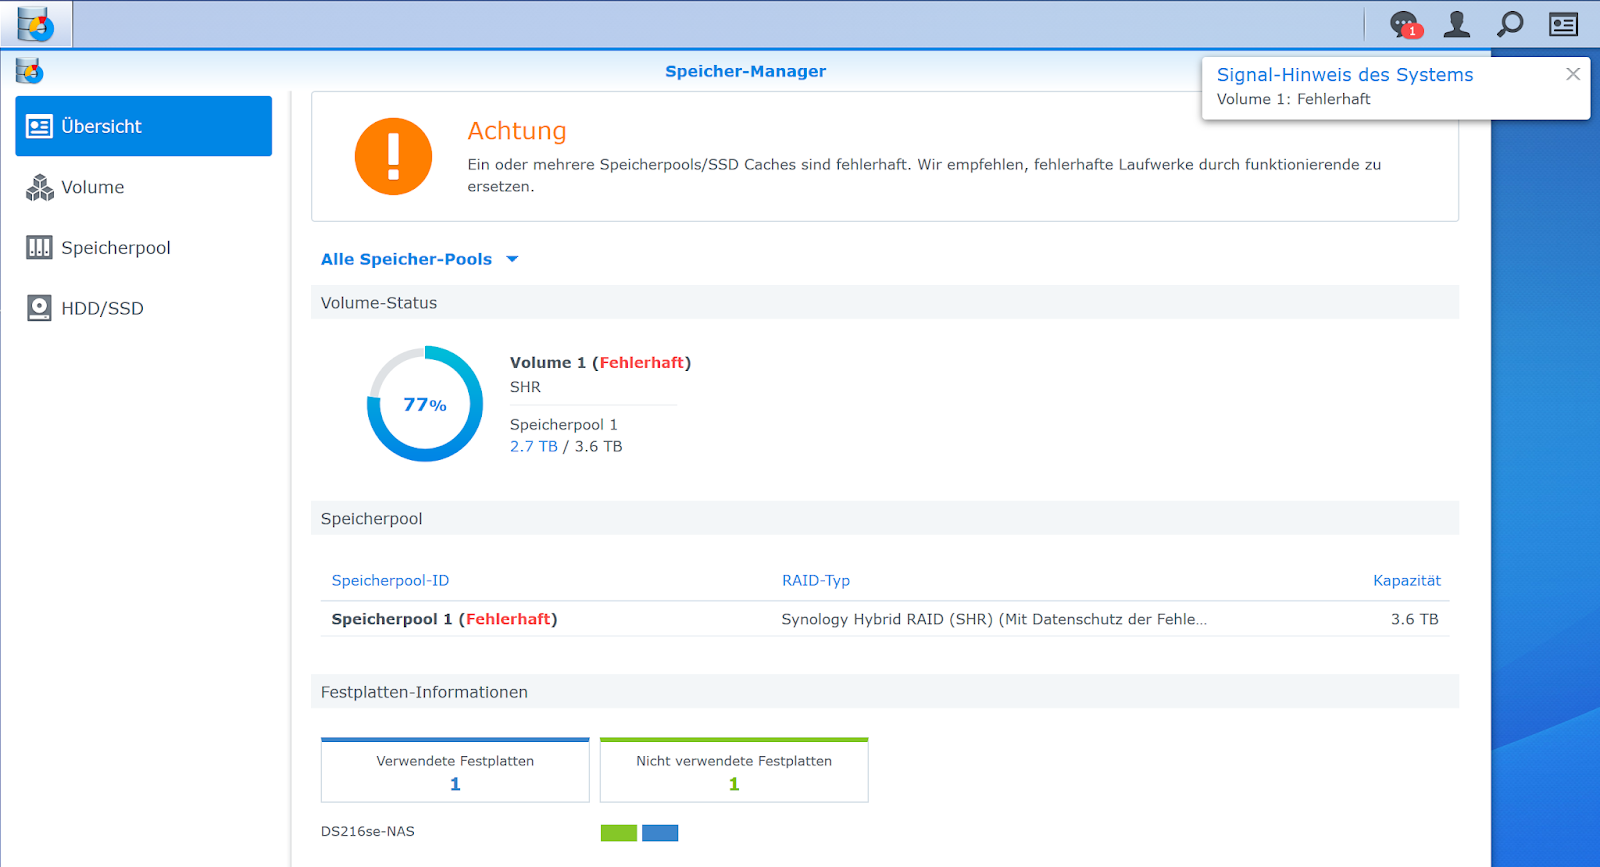1600x867 pixels.
Task: Open the notifications chat bubble icon
Action: coord(1404,24)
